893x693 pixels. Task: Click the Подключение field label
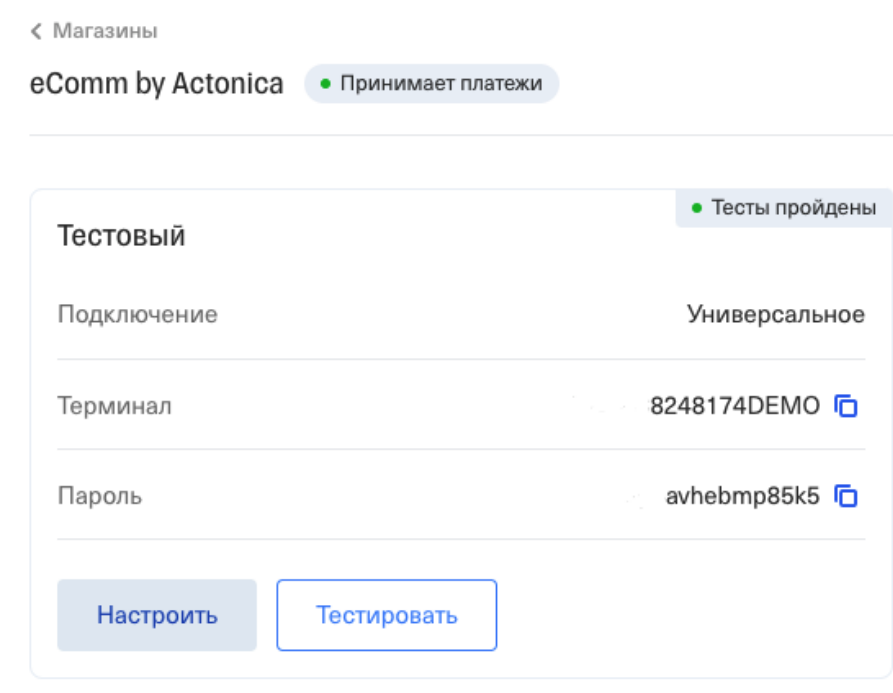pyautogui.click(x=137, y=315)
